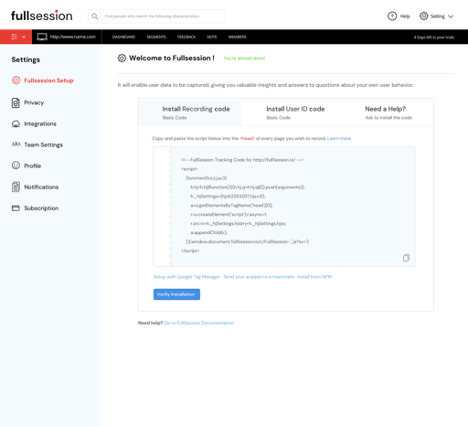The image size is (468, 427).
Task: Open Integrations via its cloud icon
Action: coord(16,124)
